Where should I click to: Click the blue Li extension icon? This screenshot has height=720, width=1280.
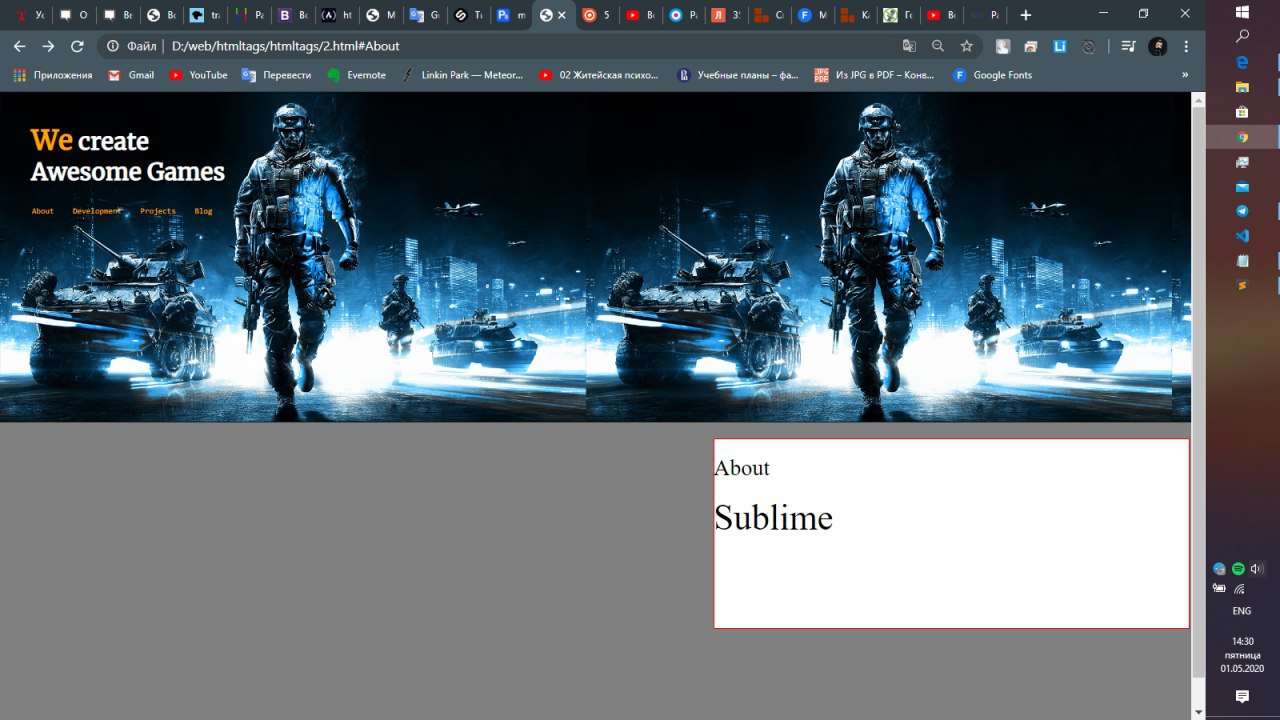pyautogui.click(x=1060, y=46)
